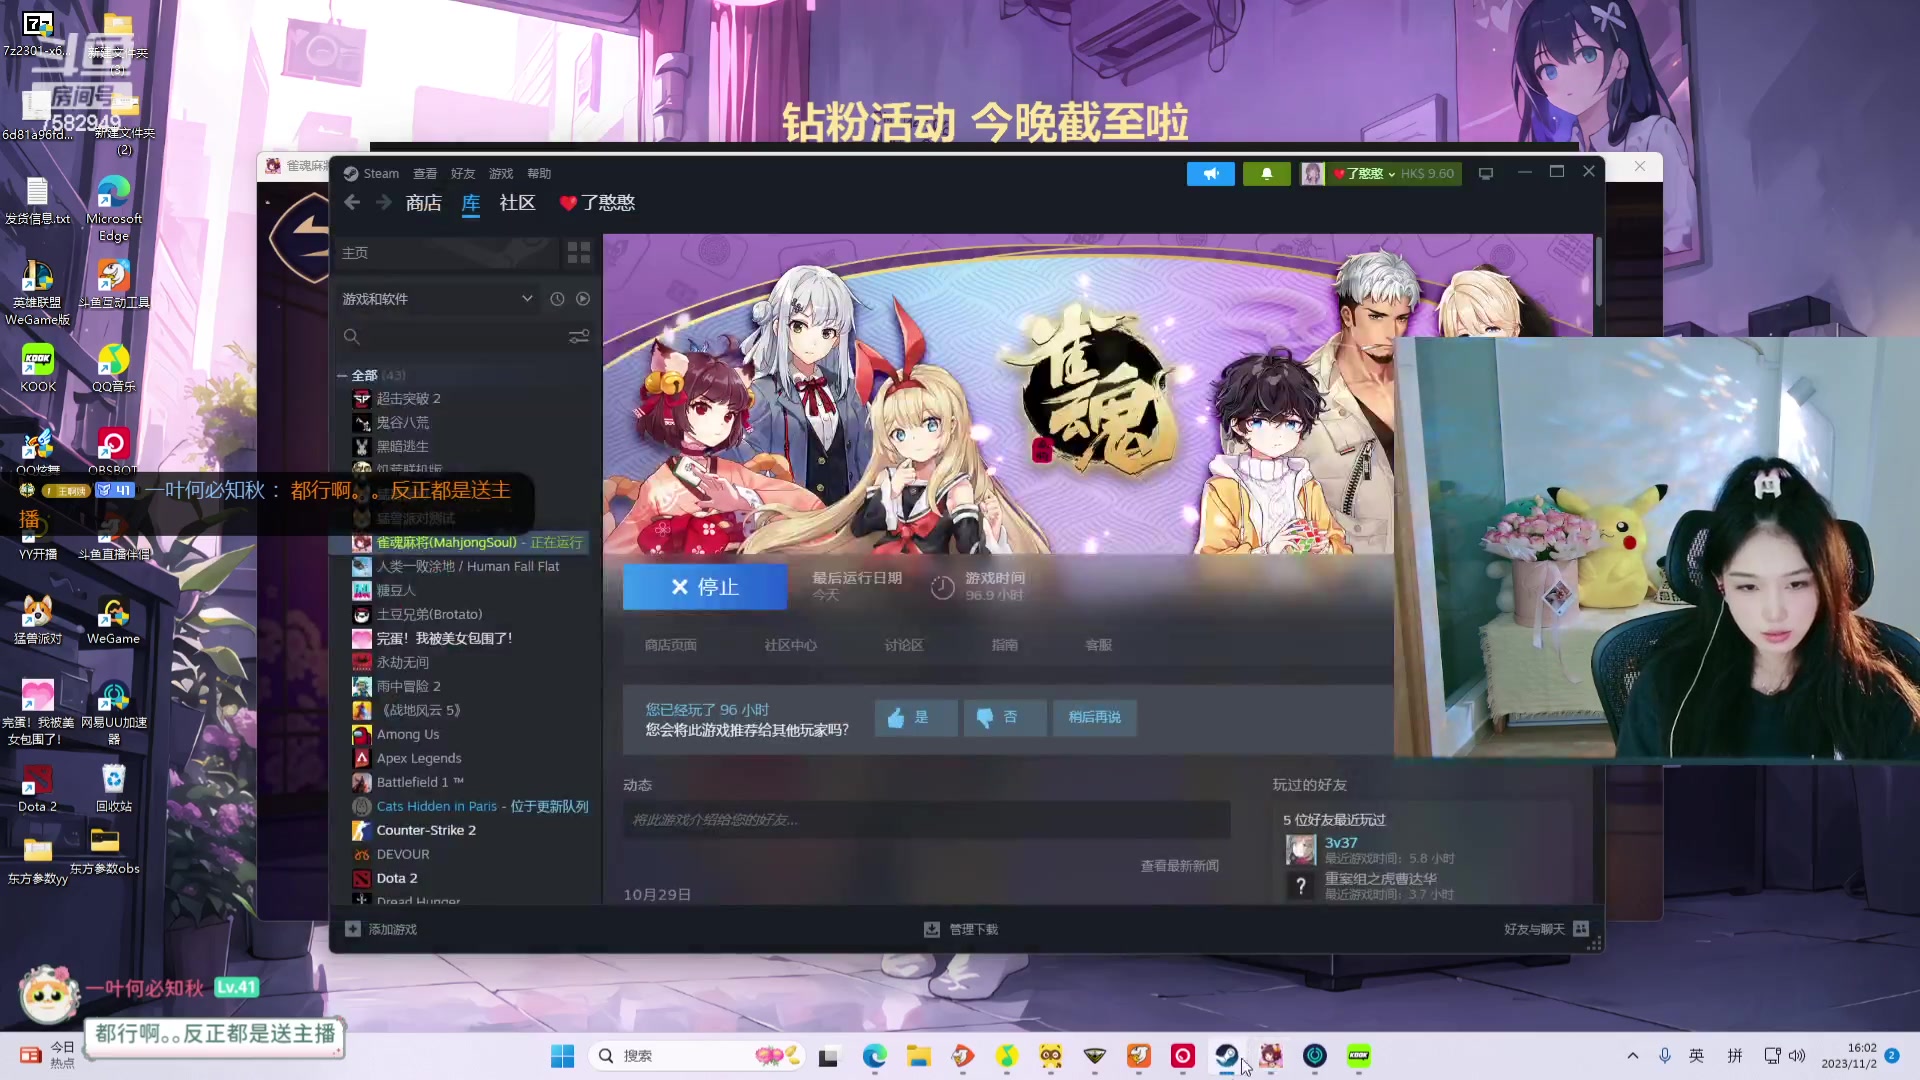Click the activity share text field
Screen dimensions: 1920x1080
pyautogui.click(x=926, y=820)
